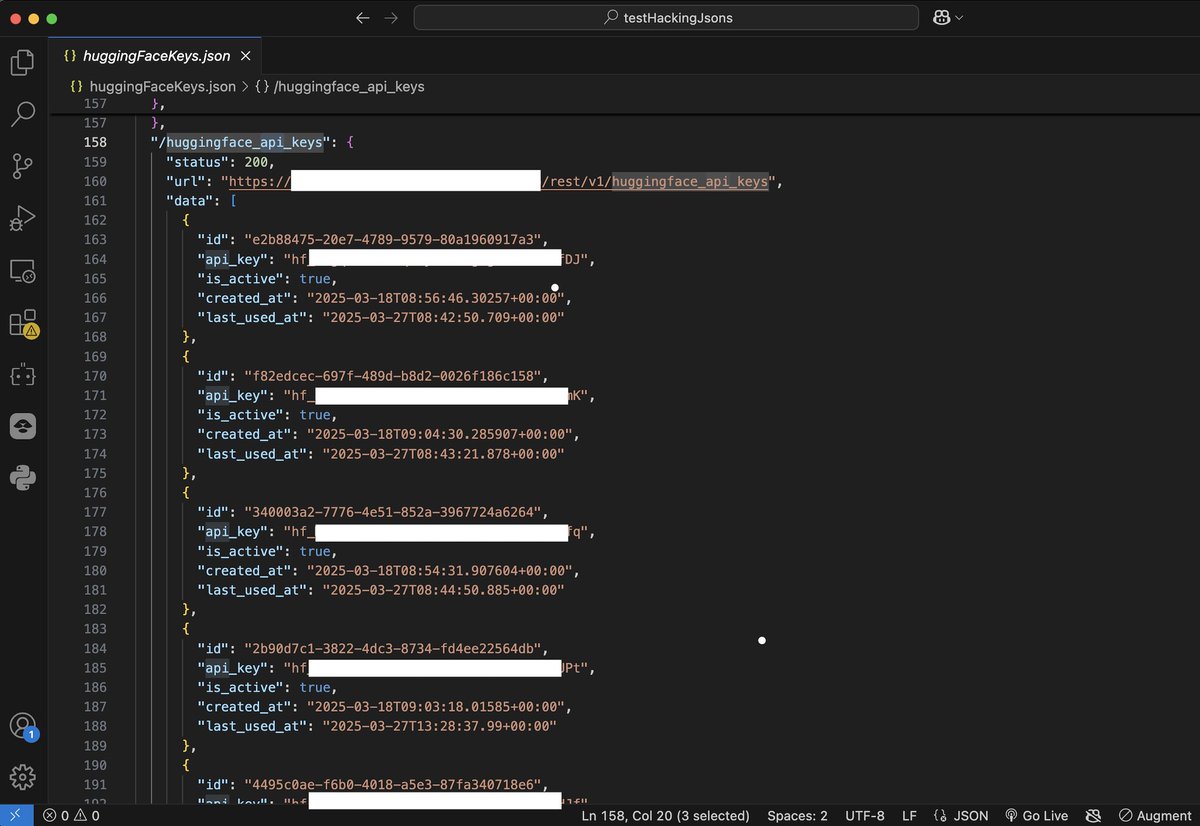Screen dimensions: 1200x826
Task: Open Extensions view with warning badge
Action: [22, 322]
